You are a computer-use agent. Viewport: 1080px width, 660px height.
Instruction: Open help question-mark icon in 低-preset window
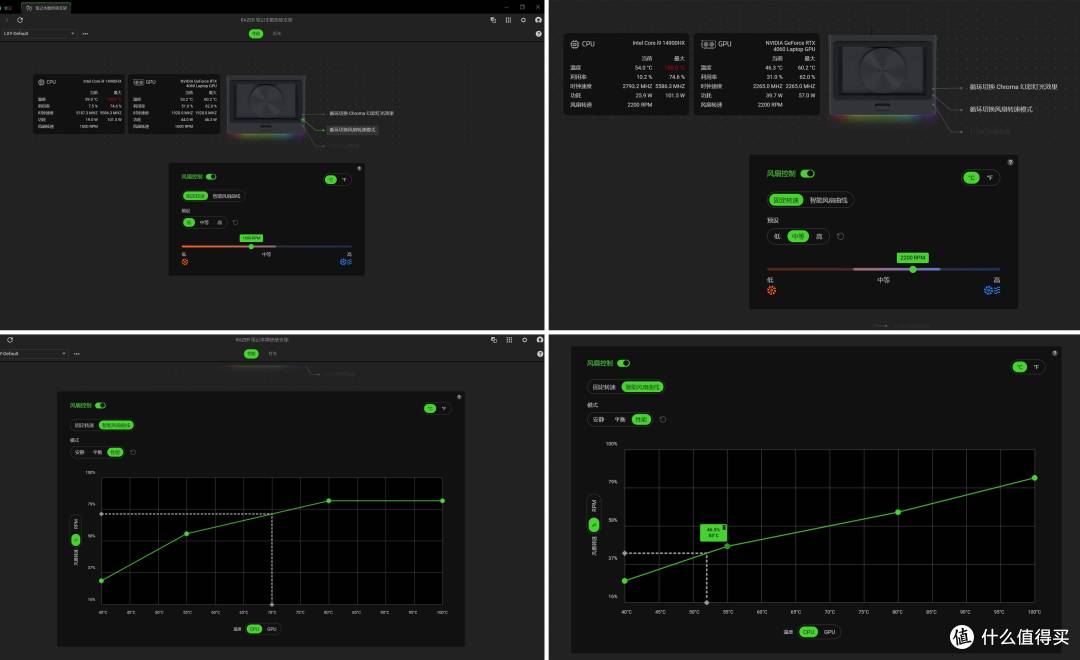(x=539, y=34)
